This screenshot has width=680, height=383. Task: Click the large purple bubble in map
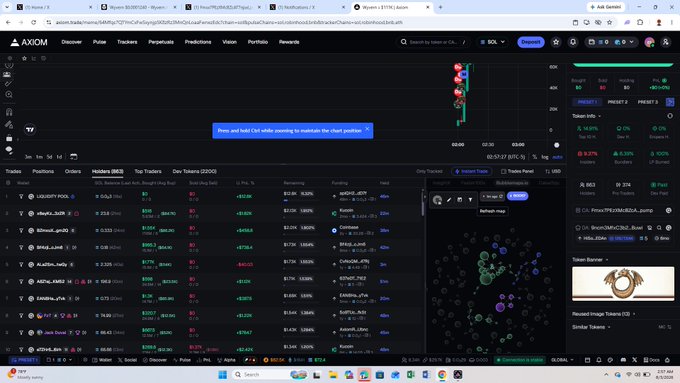click(x=500, y=308)
